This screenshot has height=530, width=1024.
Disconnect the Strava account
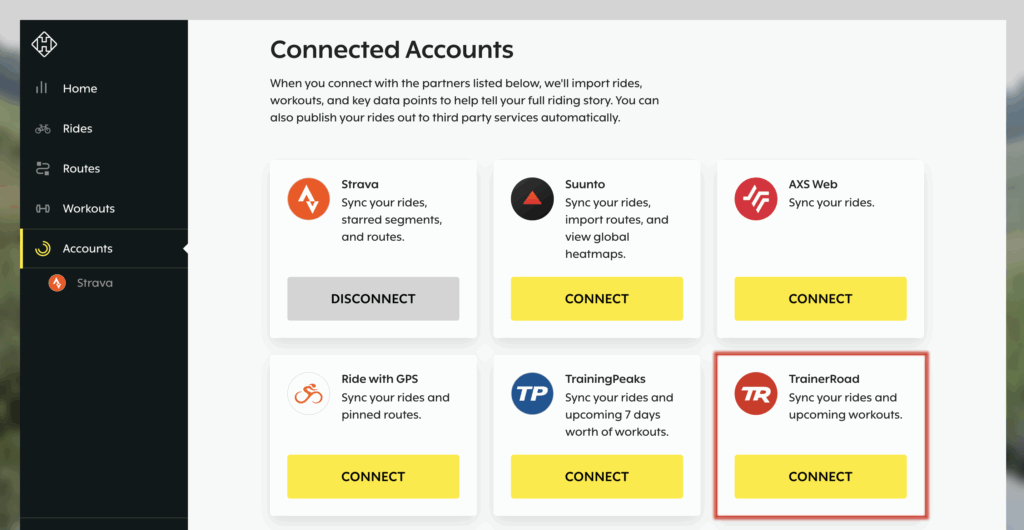pos(373,299)
